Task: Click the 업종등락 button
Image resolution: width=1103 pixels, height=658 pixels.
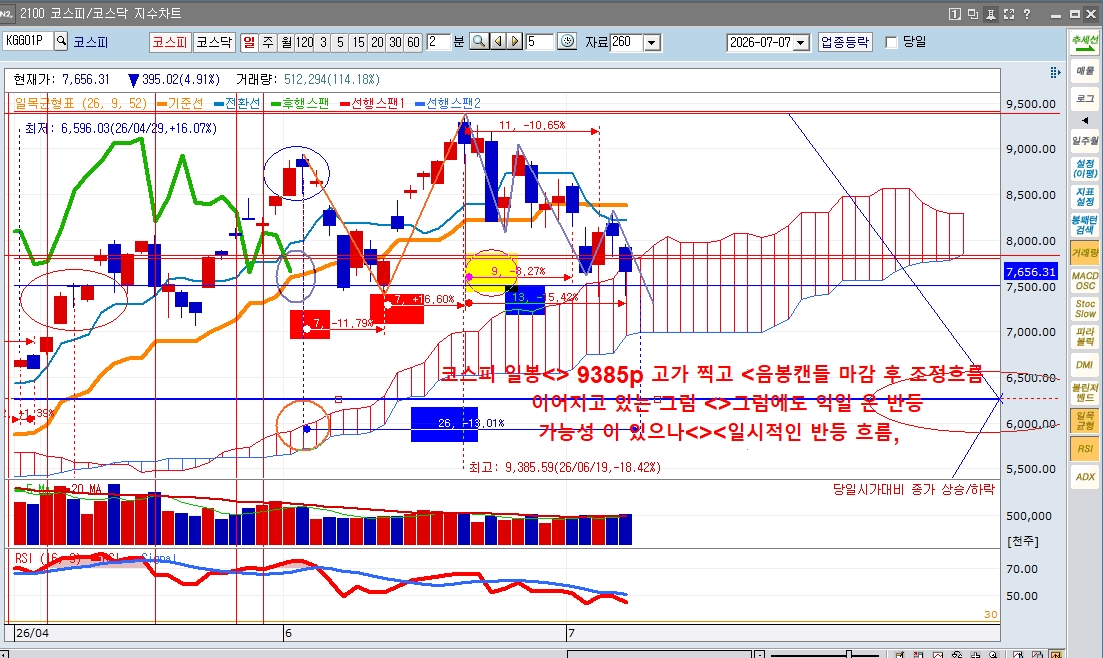Action: click(845, 42)
